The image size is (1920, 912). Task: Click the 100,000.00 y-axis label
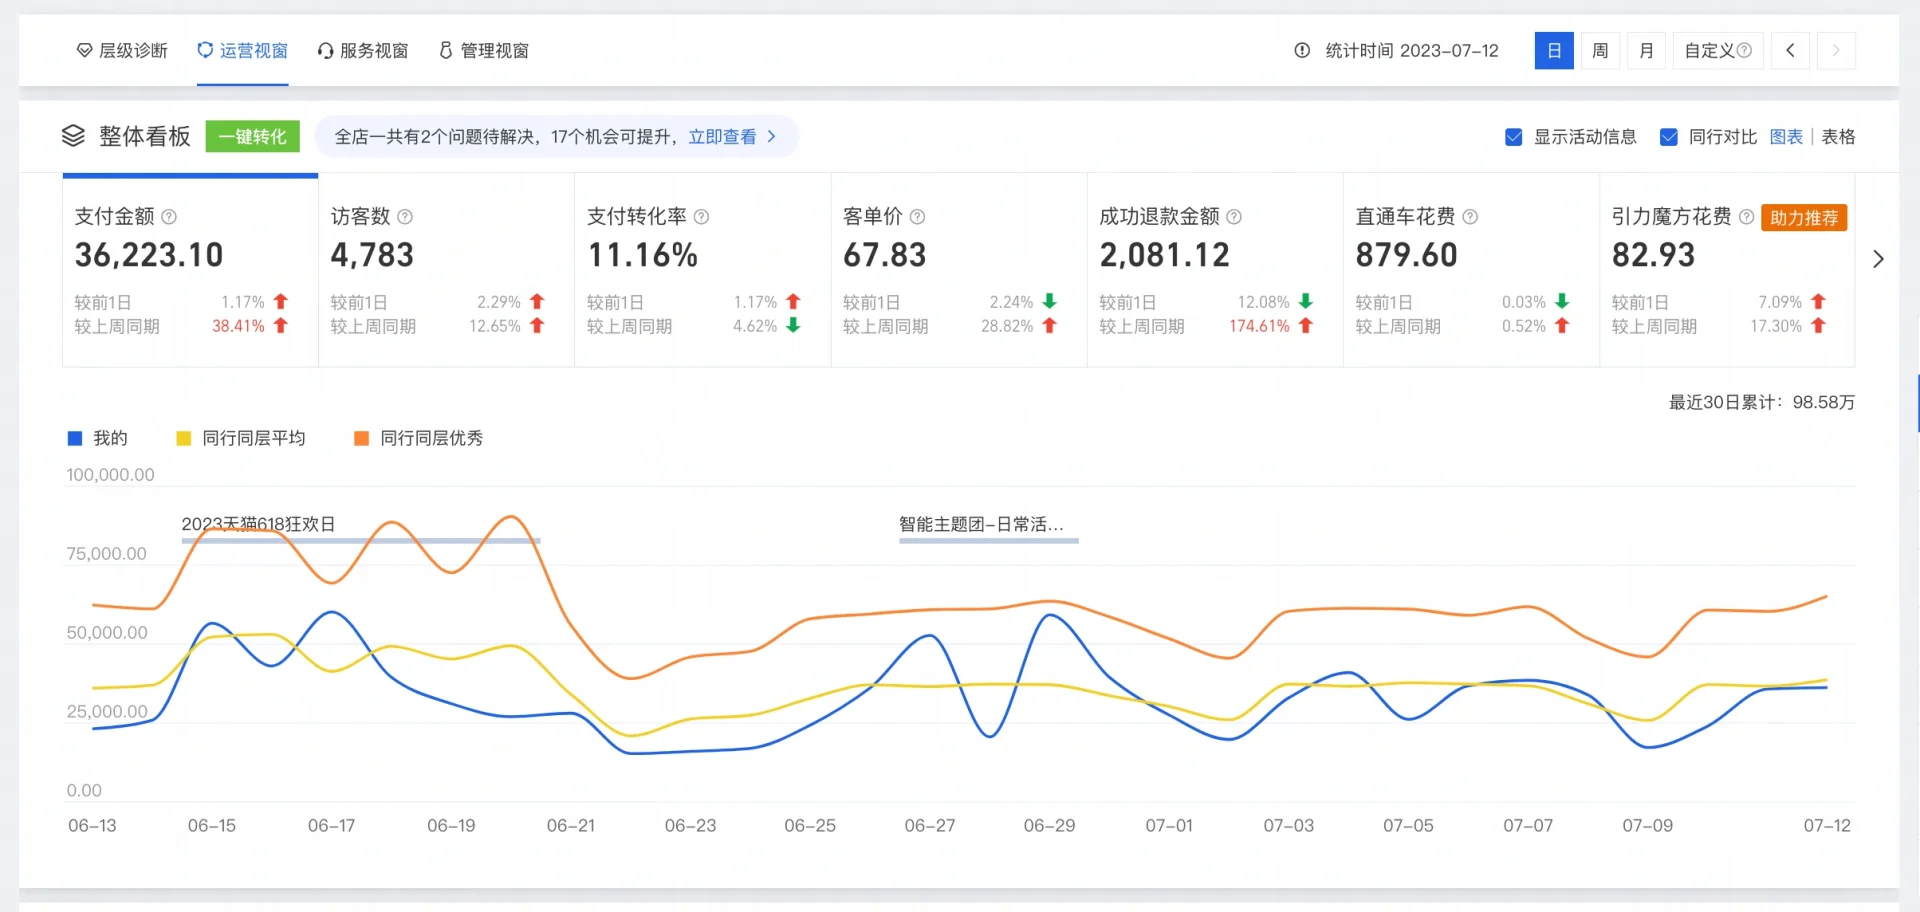110,475
